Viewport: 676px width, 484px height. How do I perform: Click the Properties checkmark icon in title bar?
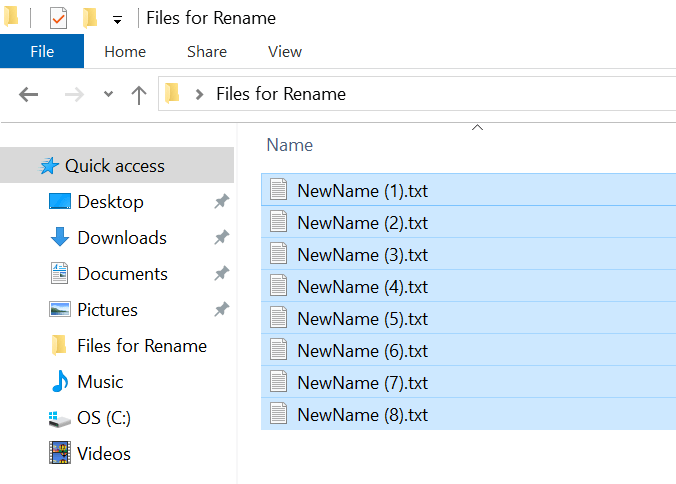click(x=58, y=18)
